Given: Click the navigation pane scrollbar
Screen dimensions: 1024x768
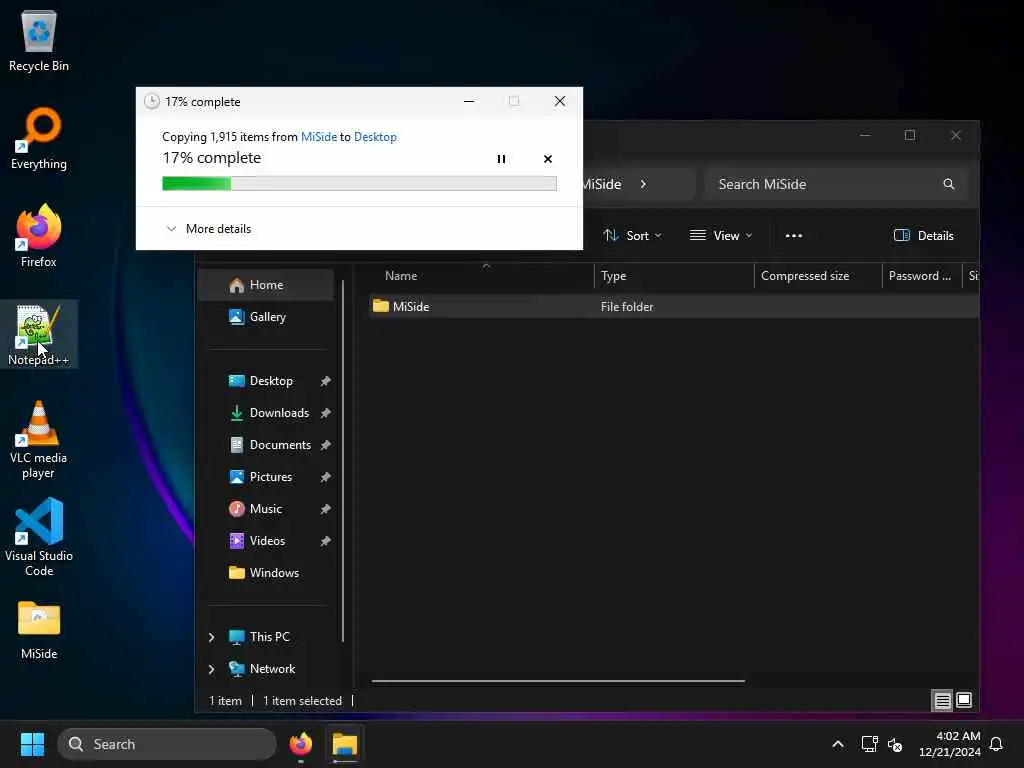Looking at the screenshot, I should click(x=343, y=460).
